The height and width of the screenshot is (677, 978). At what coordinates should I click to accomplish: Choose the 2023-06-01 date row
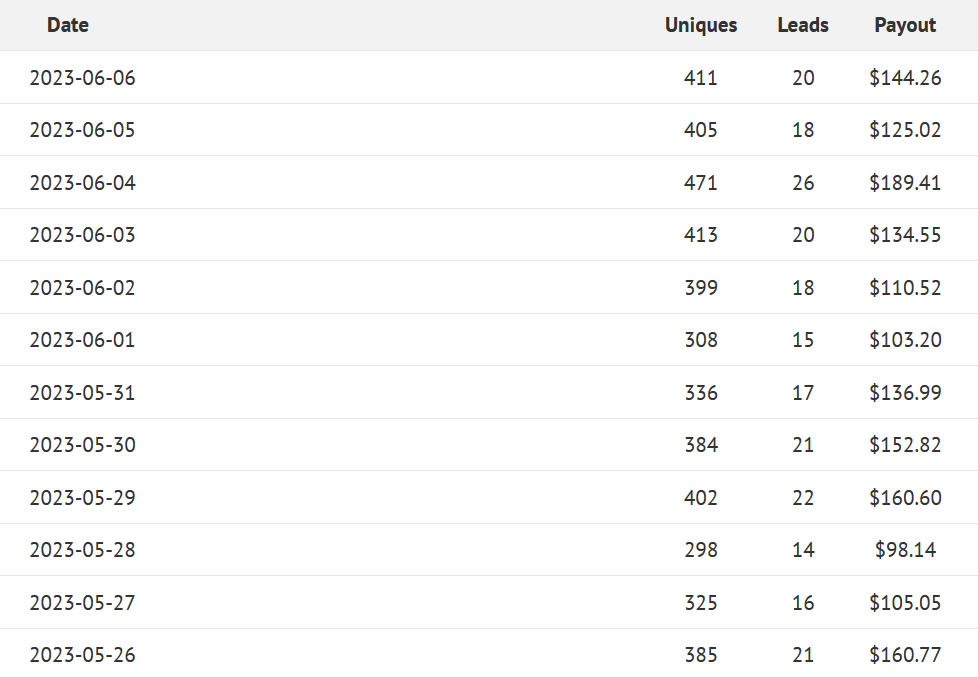coord(82,340)
